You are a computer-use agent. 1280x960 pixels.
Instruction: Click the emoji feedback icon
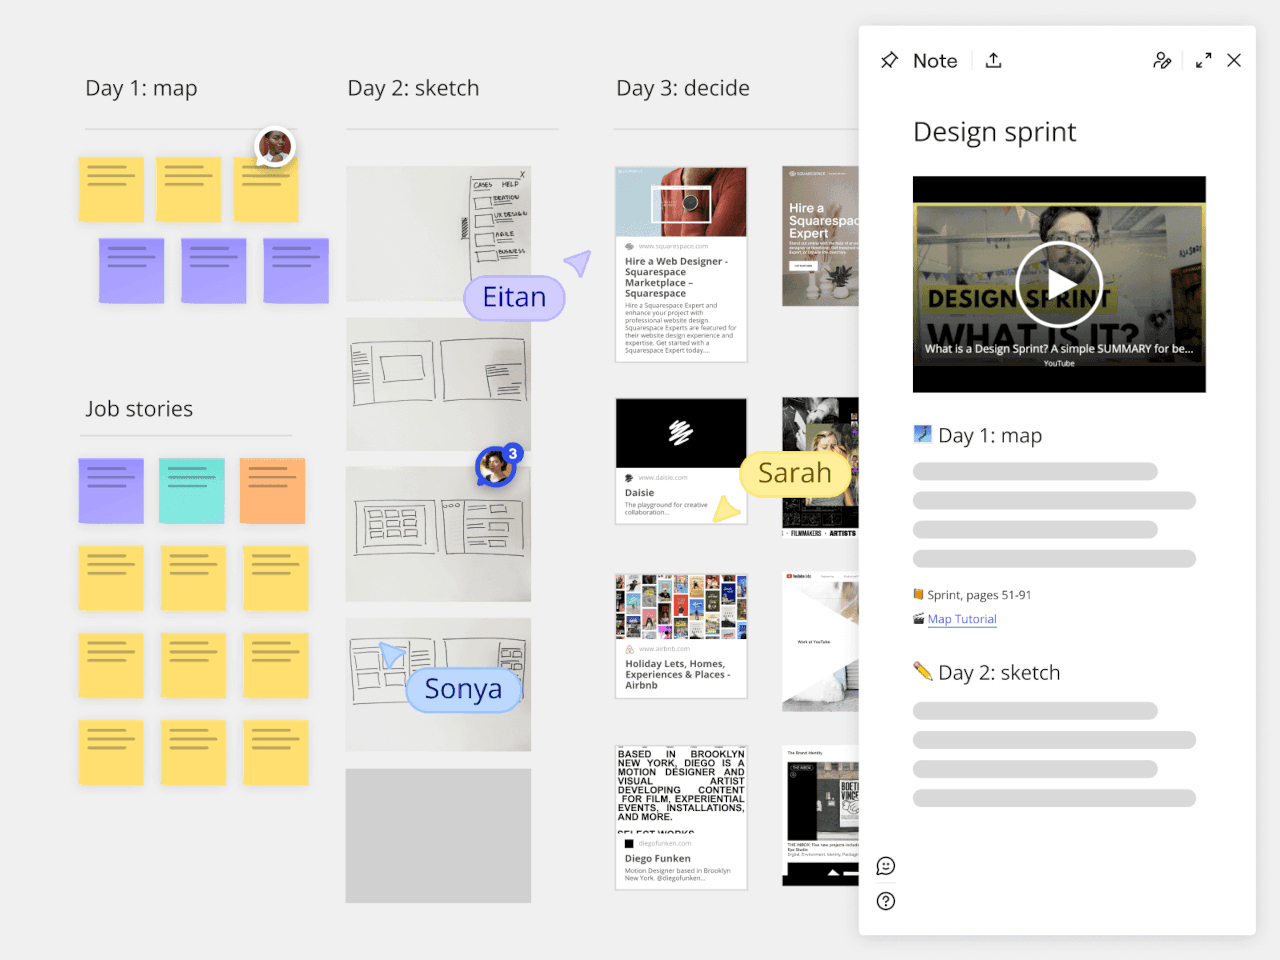pyautogui.click(x=886, y=866)
